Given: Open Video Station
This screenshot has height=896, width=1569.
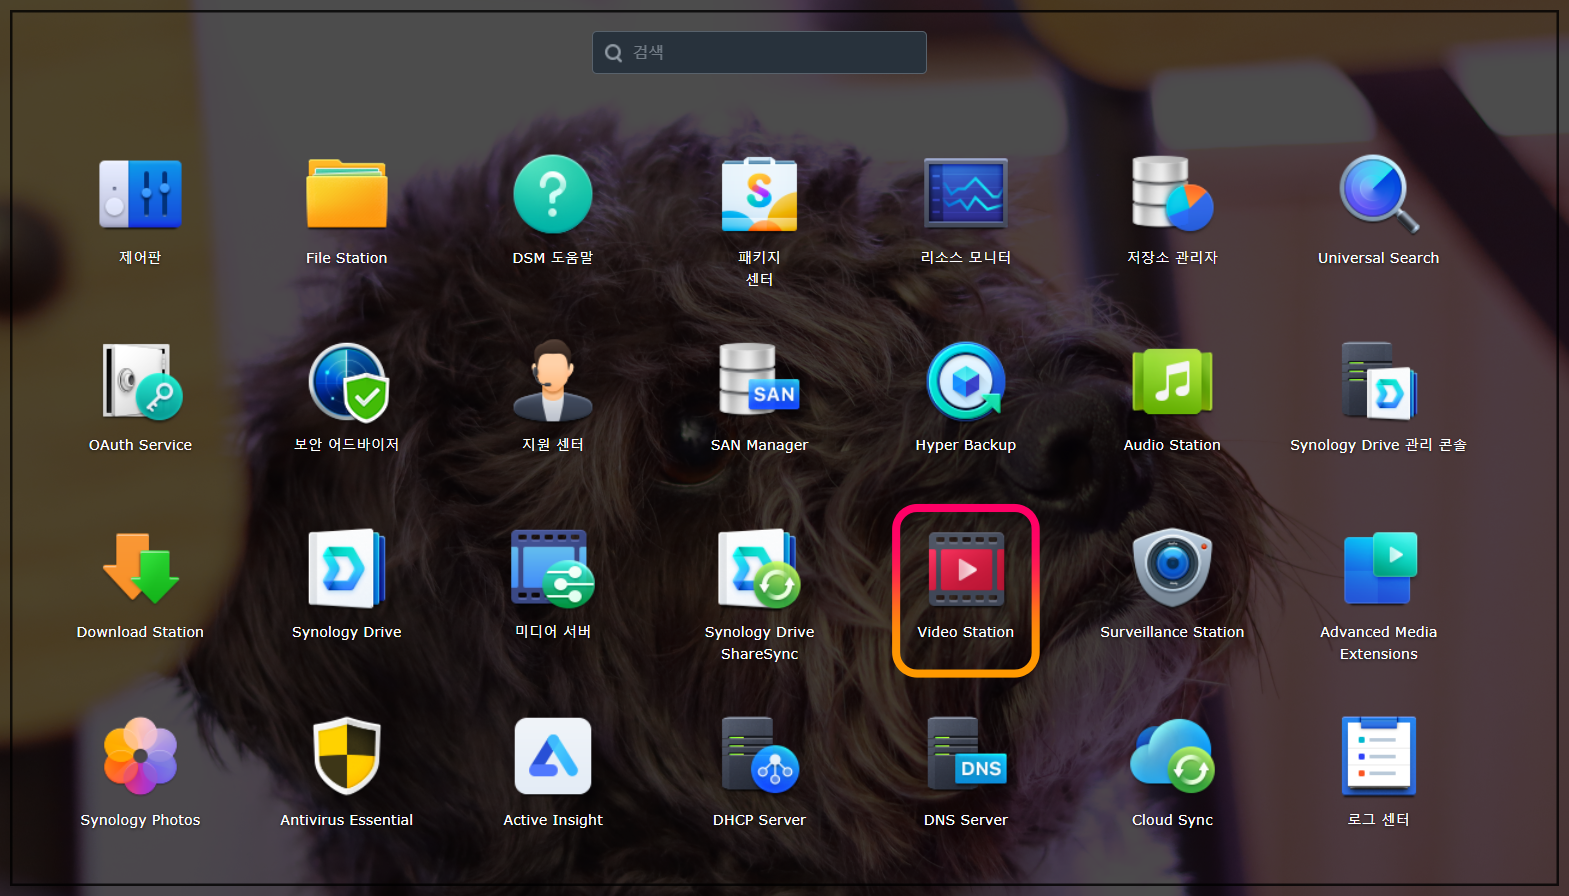Looking at the screenshot, I should tap(966, 569).
